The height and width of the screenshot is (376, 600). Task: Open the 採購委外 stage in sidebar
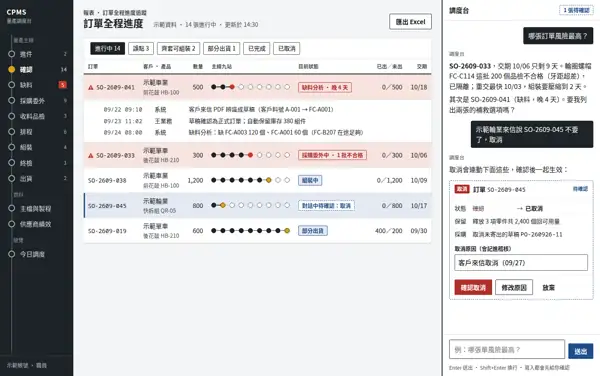pyautogui.click(x=37, y=101)
